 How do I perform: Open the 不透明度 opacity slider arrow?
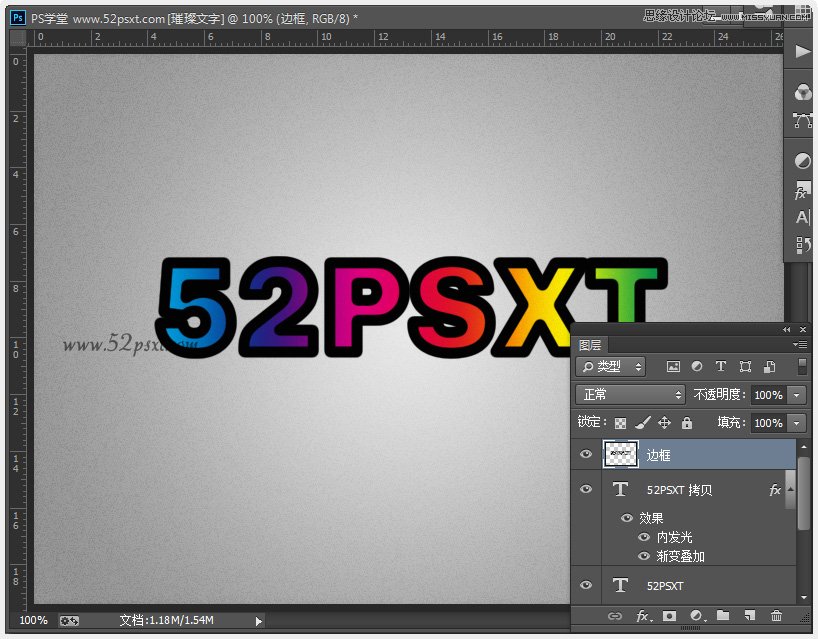click(797, 395)
